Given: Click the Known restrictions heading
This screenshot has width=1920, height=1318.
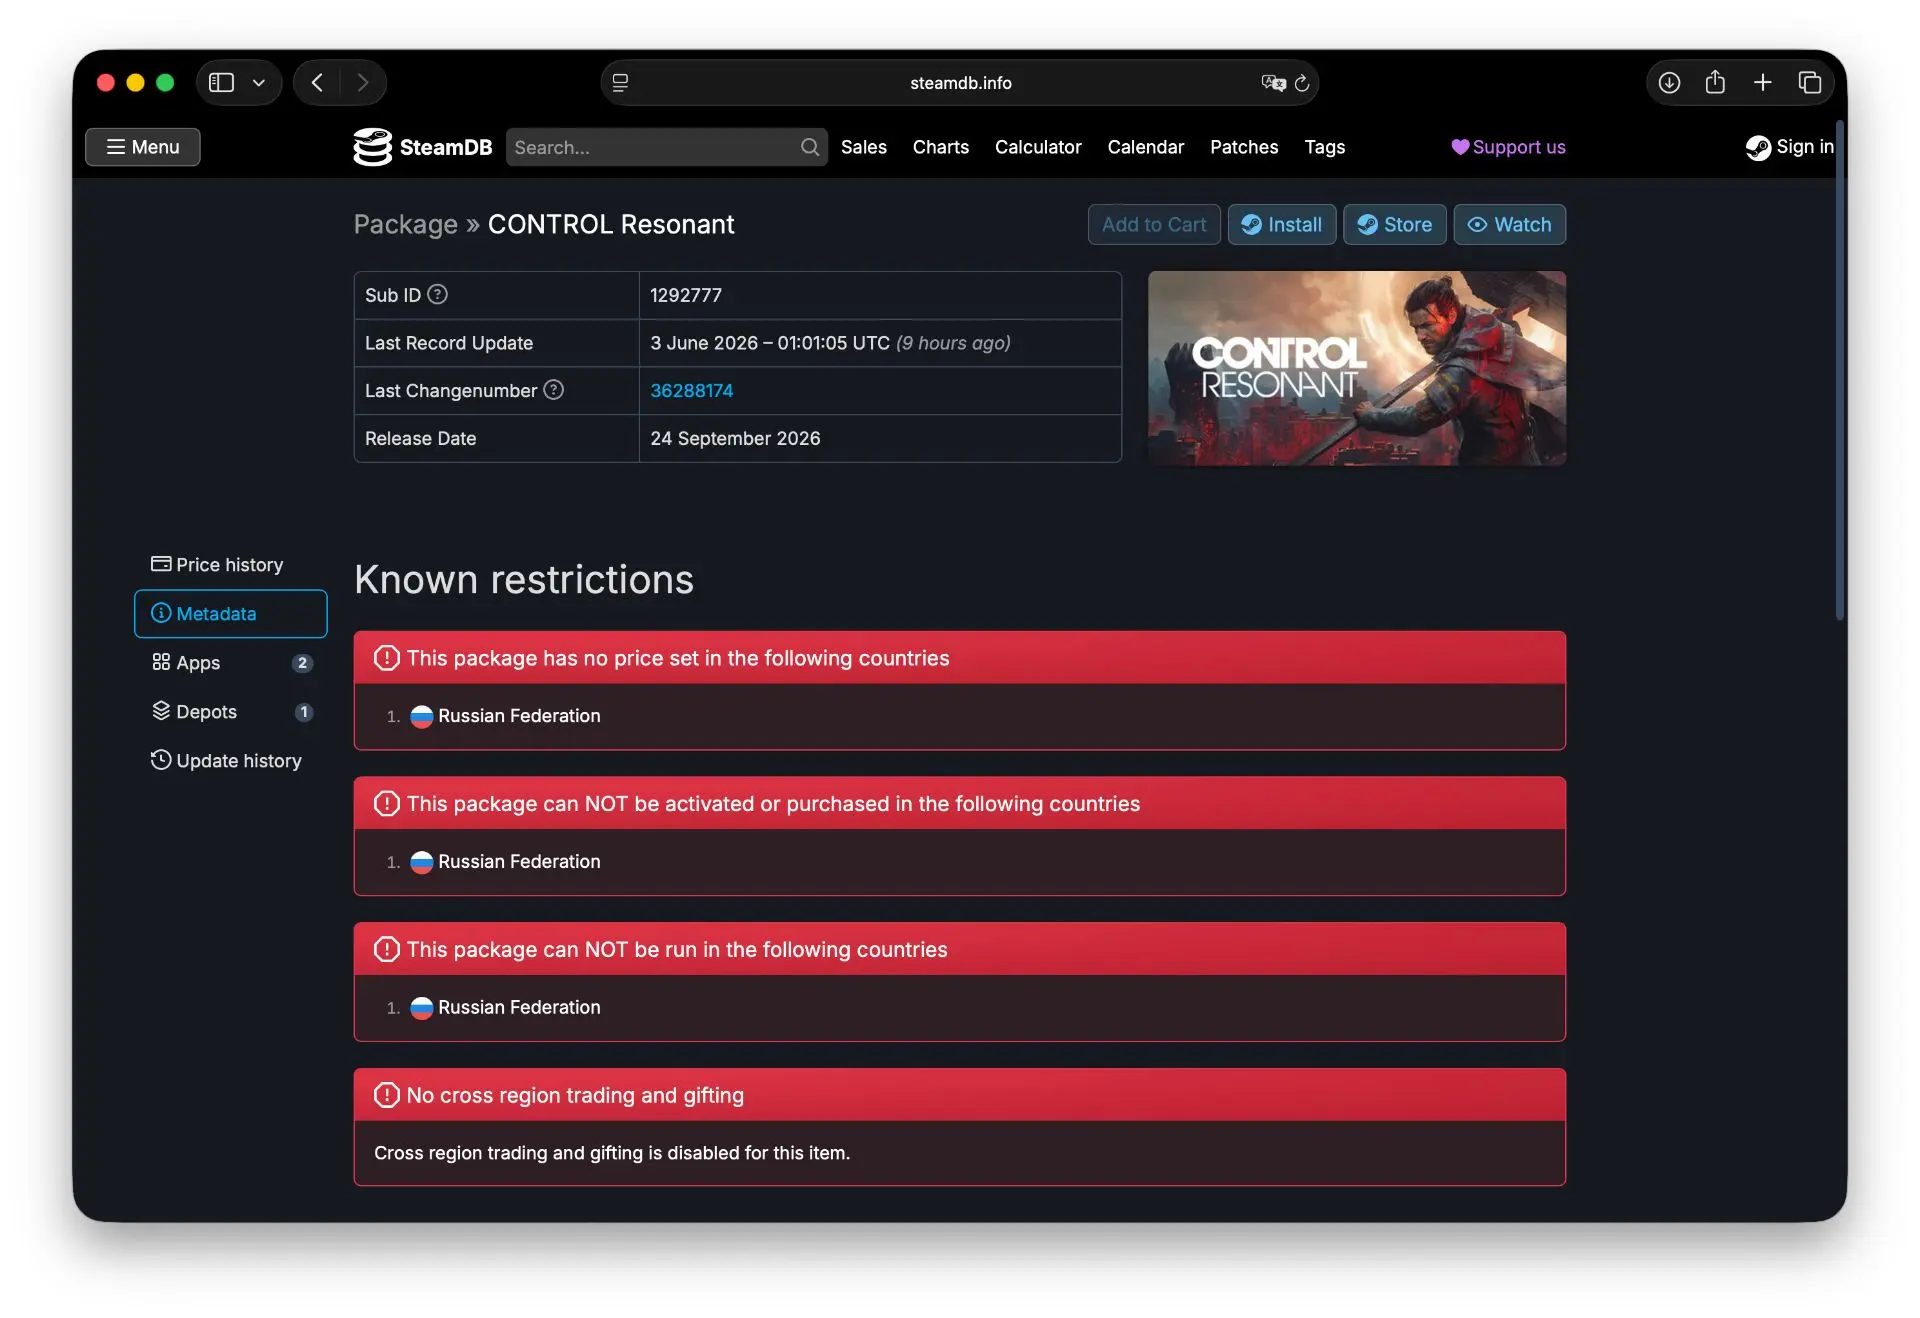Looking at the screenshot, I should click(524, 580).
